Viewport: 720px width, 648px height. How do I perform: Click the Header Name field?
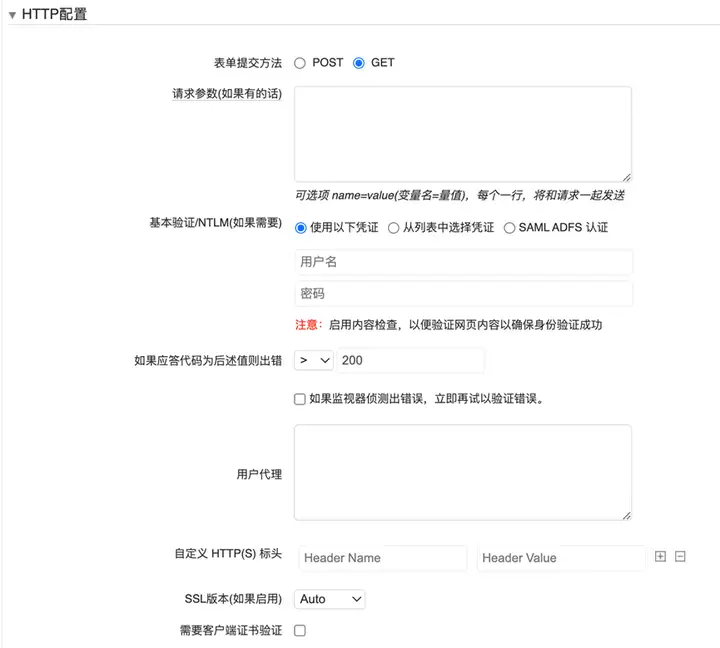(x=383, y=558)
